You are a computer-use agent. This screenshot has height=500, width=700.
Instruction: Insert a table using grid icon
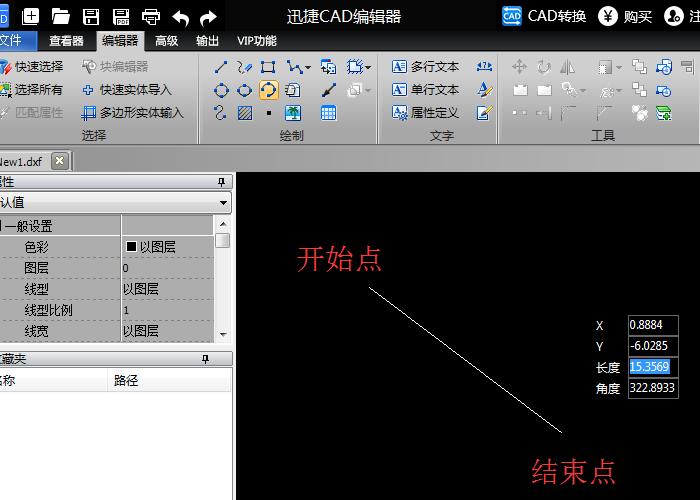[x=329, y=113]
